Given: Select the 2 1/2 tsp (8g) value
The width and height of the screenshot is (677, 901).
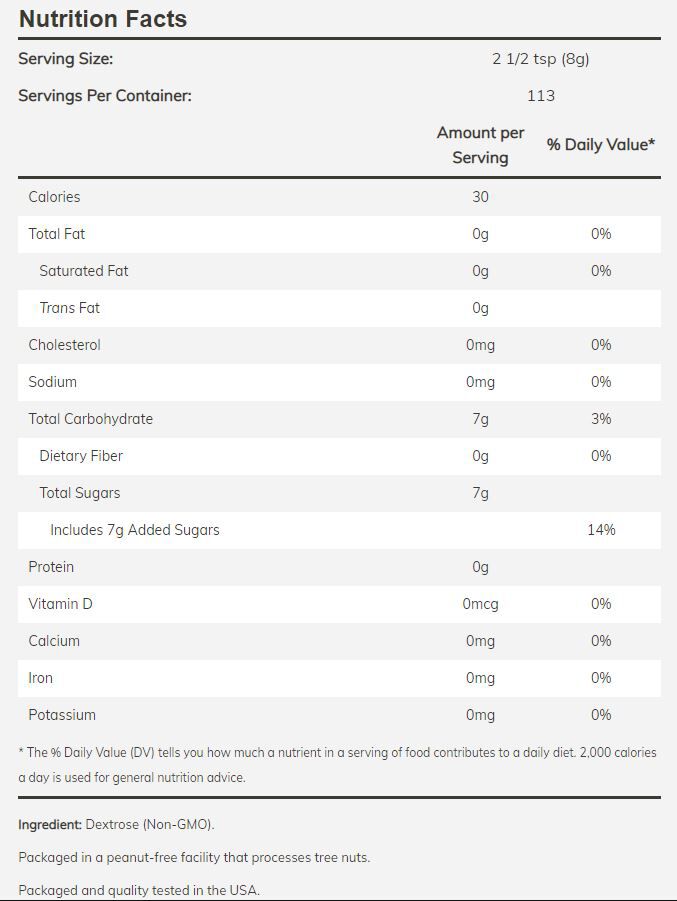Looking at the screenshot, I should click(x=540, y=59).
